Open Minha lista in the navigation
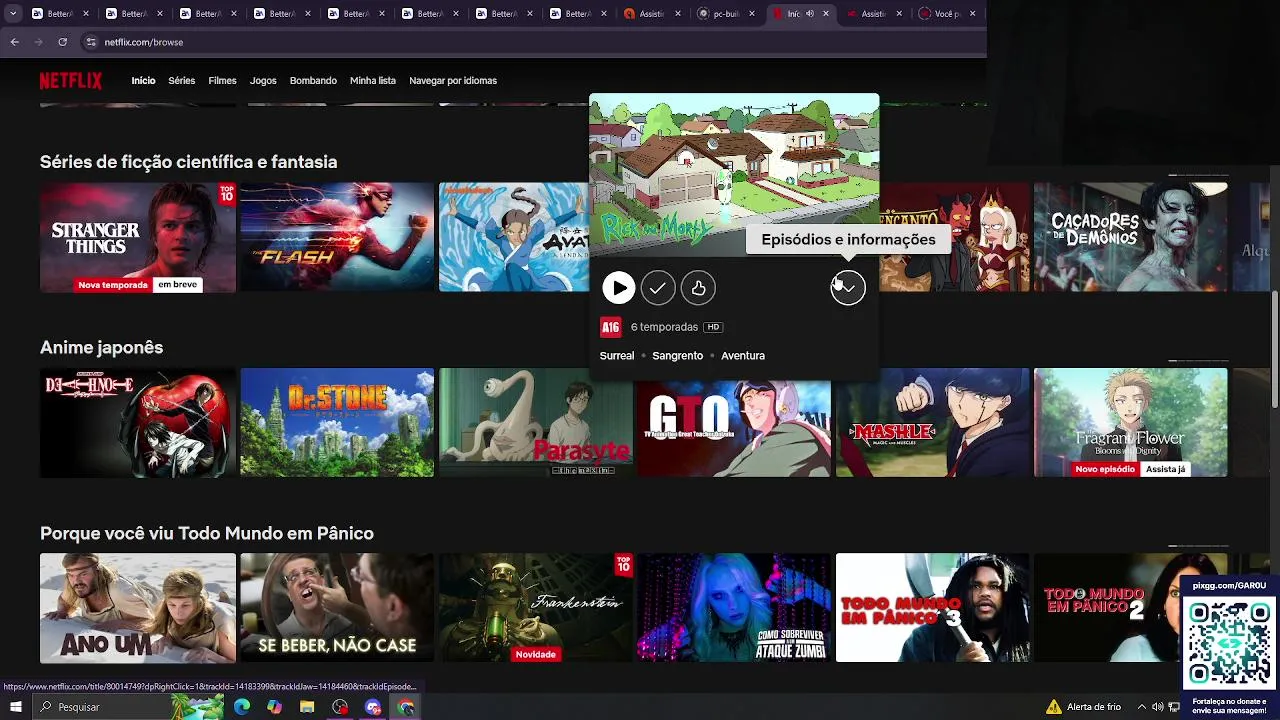Viewport: 1280px width, 720px height. 373,81
